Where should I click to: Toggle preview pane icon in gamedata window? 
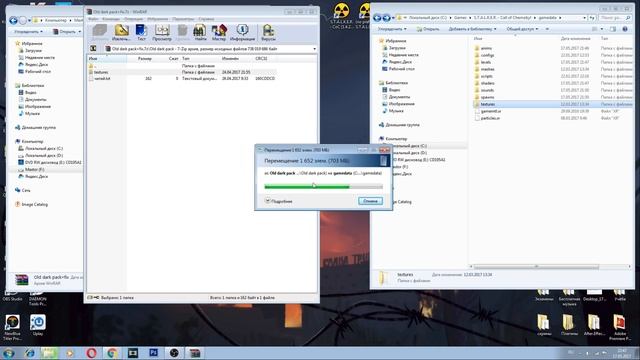613,29
